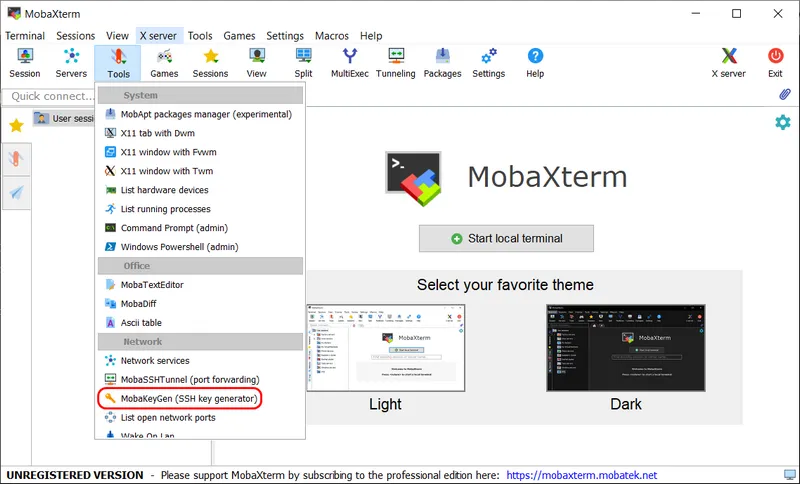Open the Tools menu in menu bar
Image resolution: width=800 pixels, height=484 pixels.
pos(200,36)
